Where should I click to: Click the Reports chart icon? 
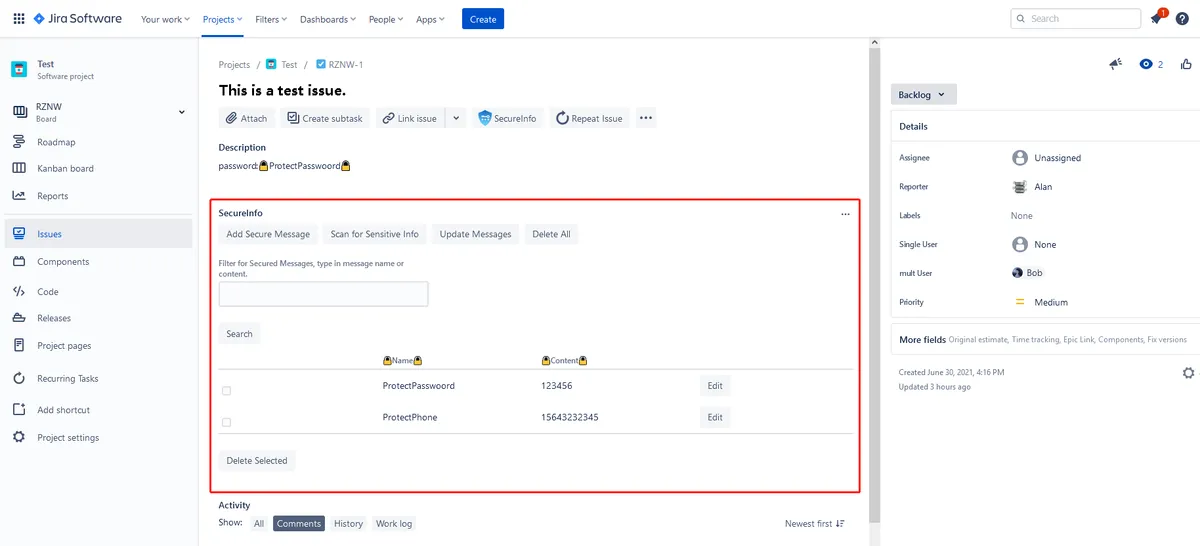(18, 196)
